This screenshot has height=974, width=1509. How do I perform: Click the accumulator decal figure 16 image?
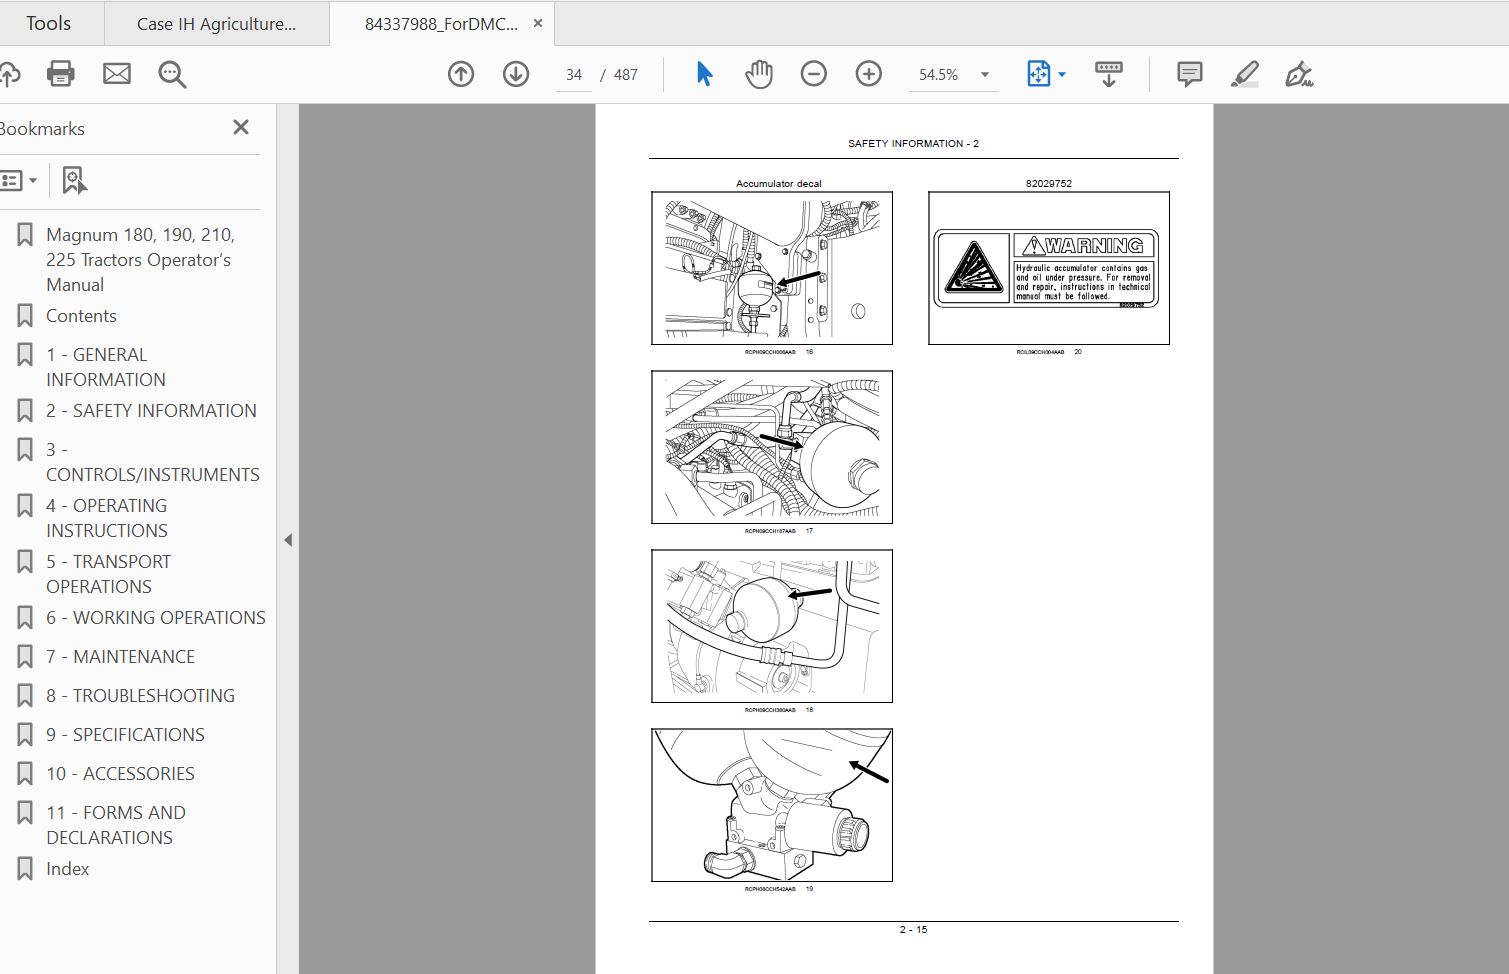click(772, 268)
